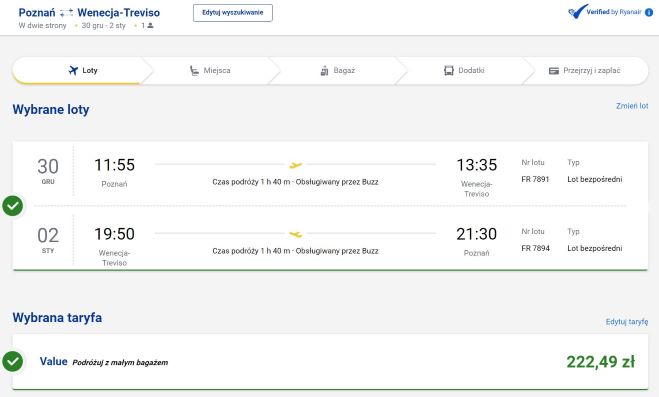Toggle the green checkmark beside selected flights

[x=13, y=206]
